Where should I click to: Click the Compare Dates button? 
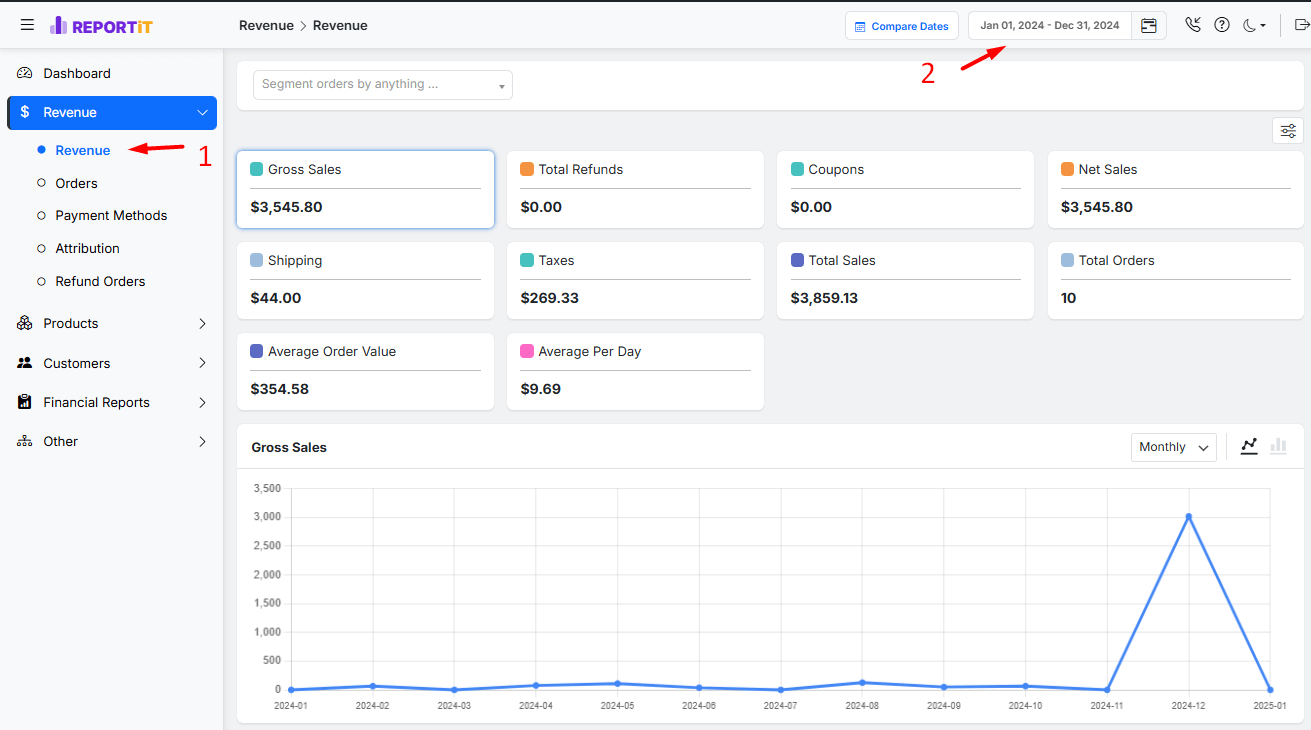[x=901, y=26]
